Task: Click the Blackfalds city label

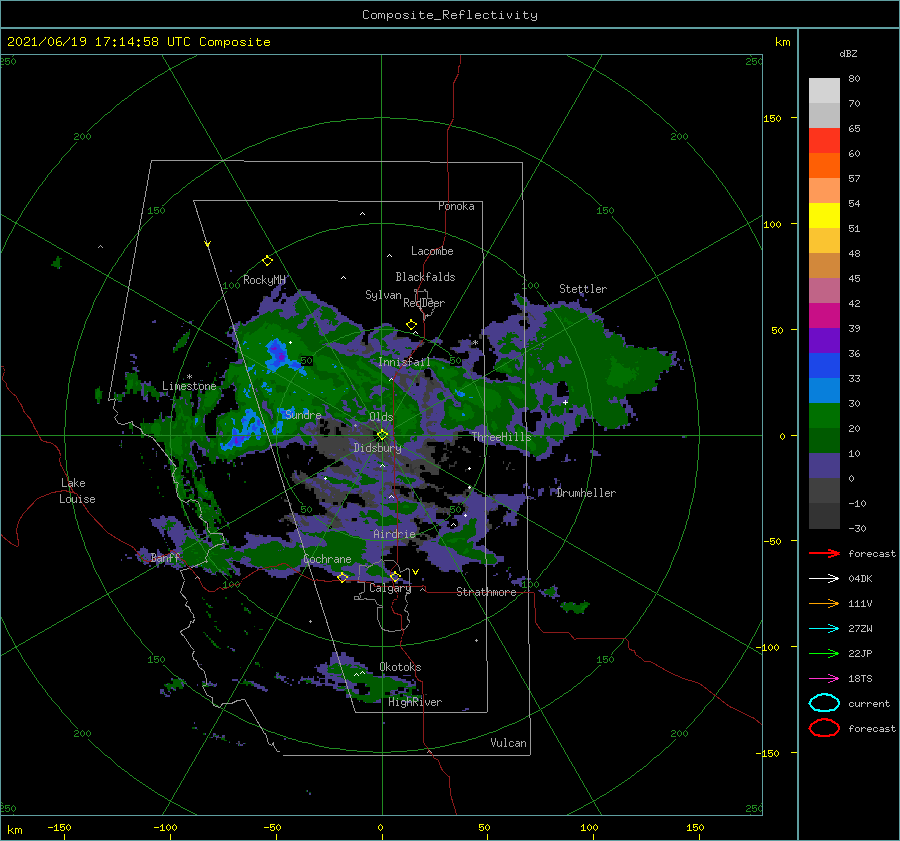Action: click(425, 277)
